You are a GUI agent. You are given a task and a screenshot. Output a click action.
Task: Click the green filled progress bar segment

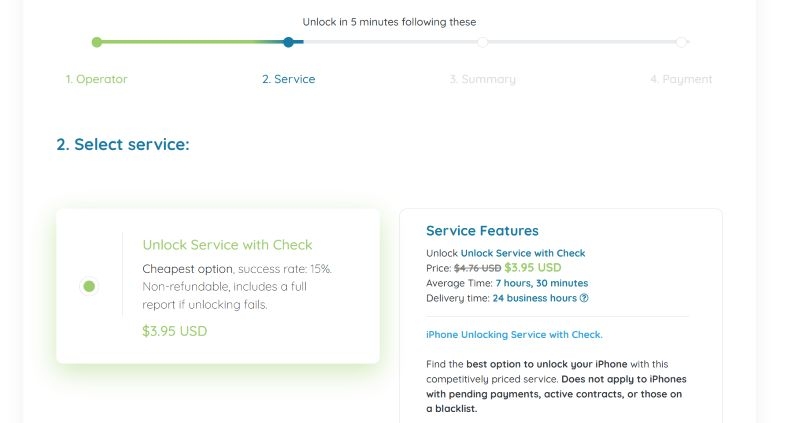180,42
